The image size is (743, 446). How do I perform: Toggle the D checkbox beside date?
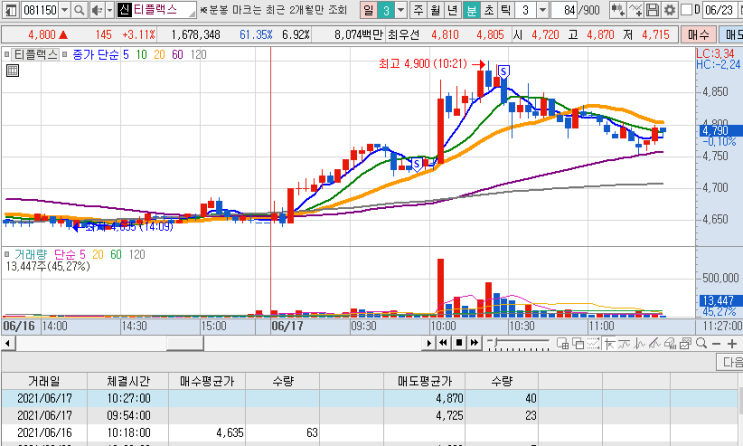686,9
